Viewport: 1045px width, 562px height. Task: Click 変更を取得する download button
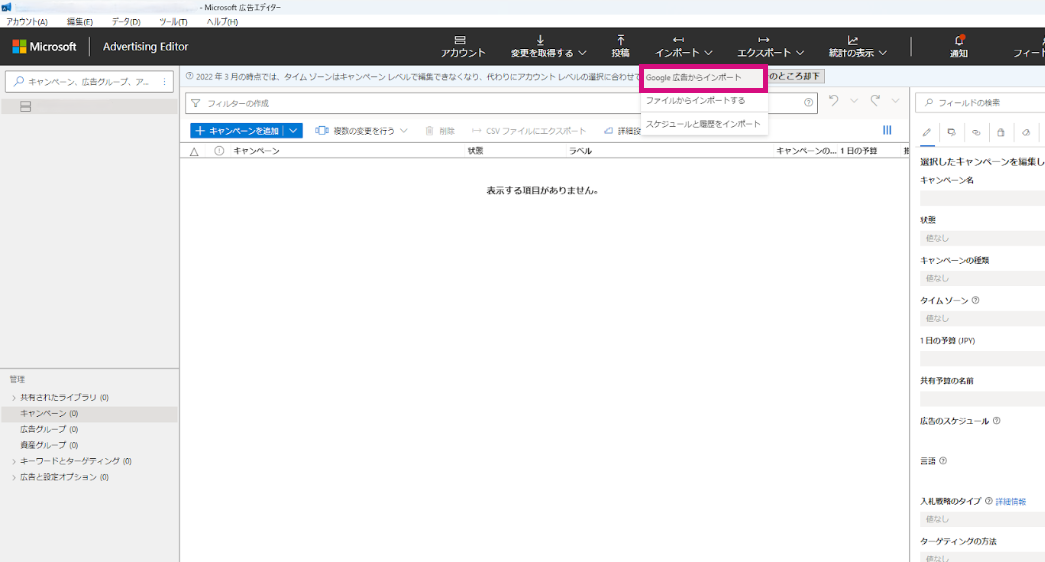click(x=548, y=46)
